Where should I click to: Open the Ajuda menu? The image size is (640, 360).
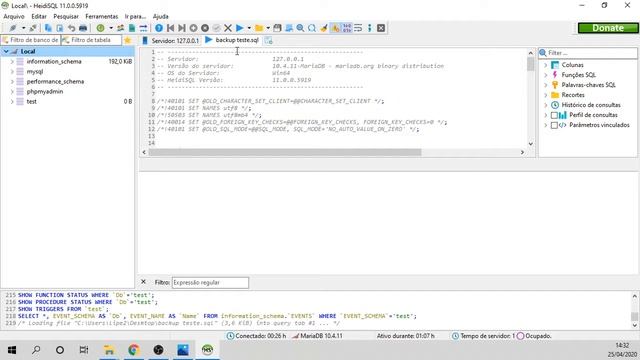(160, 16)
